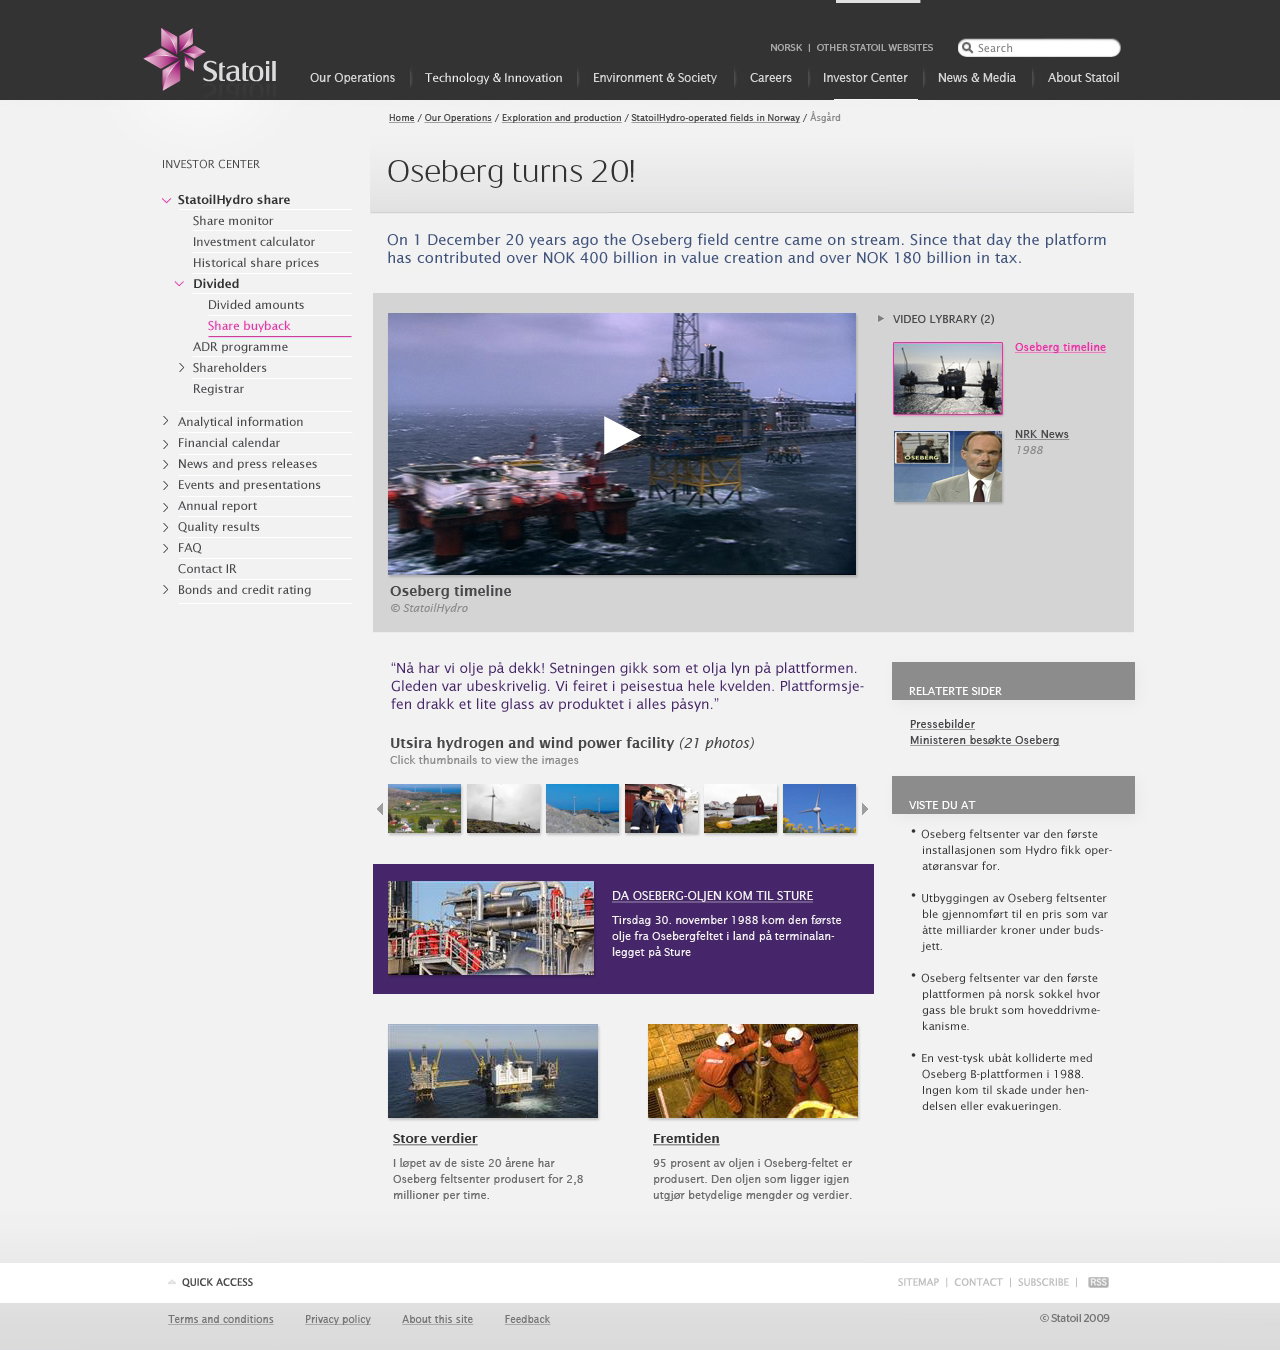Select Oseberg timeline video thumbnail
This screenshot has height=1350, width=1280.
pyautogui.click(x=948, y=378)
